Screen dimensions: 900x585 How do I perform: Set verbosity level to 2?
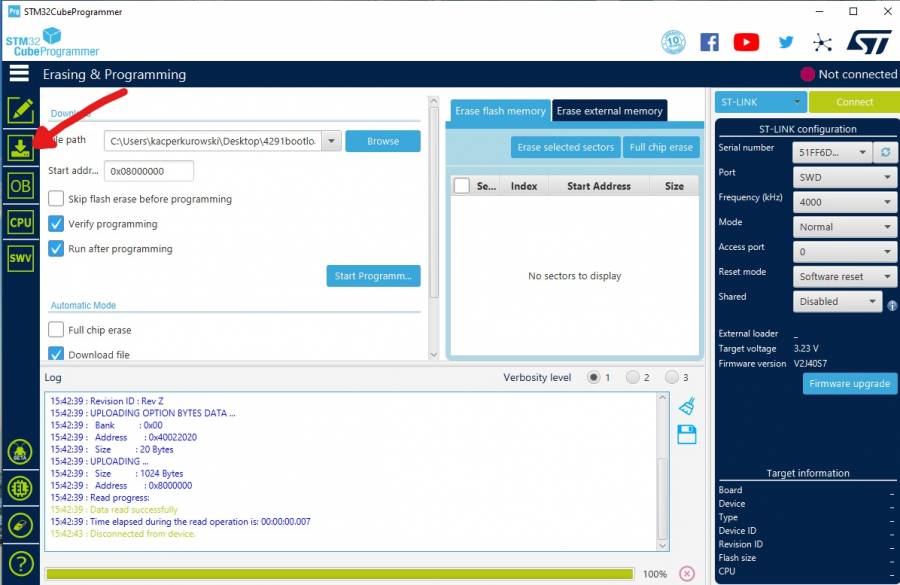[x=633, y=377]
